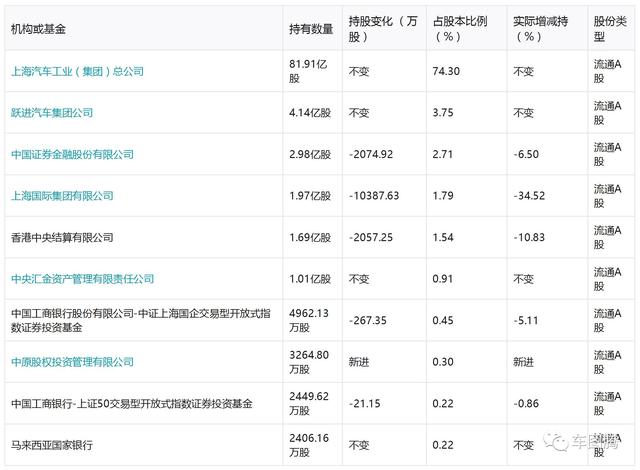The width and height of the screenshot is (640, 470).
Task: Click the -267.35 share change cell
Action: click(367, 320)
